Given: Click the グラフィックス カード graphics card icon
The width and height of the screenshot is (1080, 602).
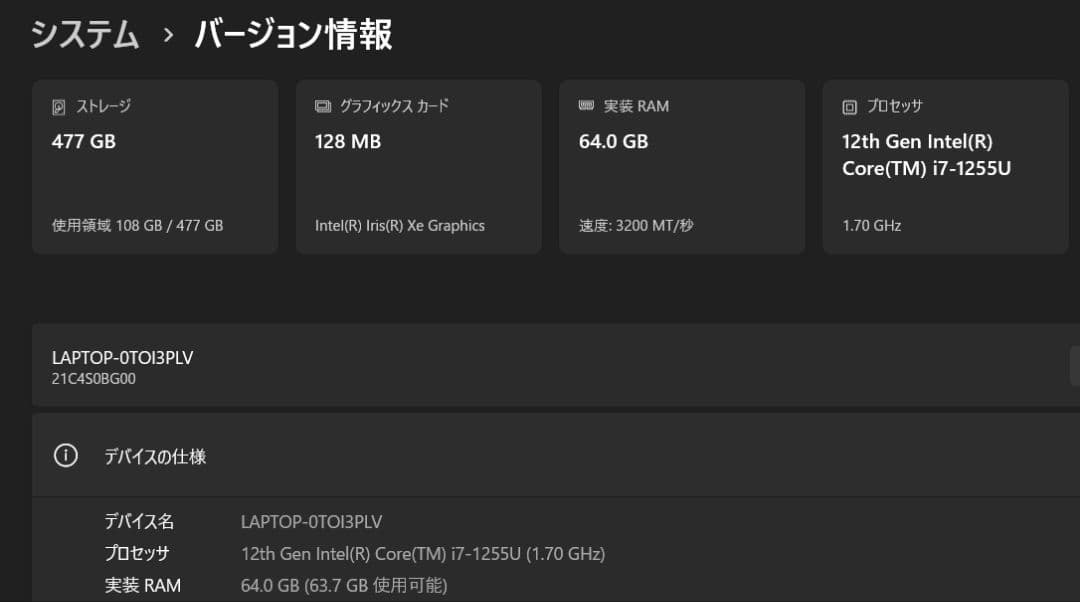Looking at the screenshot, I should click(321, 105).
